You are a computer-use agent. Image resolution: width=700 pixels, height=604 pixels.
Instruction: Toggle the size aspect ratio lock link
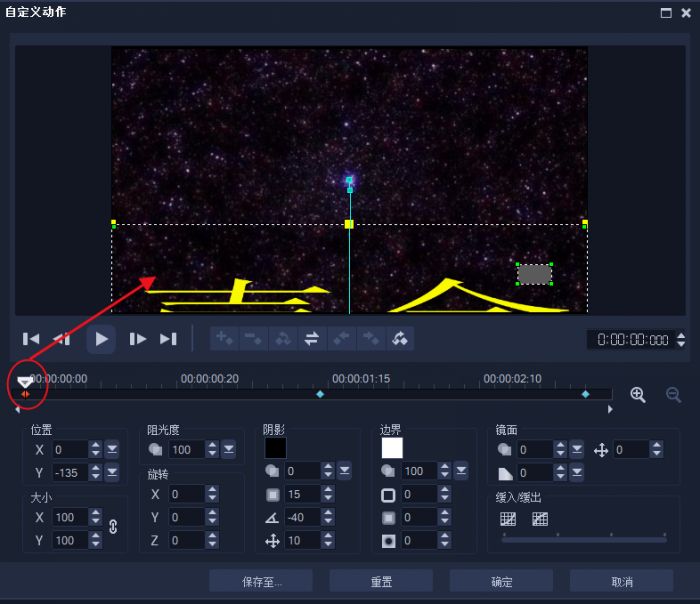coord(113,527)
